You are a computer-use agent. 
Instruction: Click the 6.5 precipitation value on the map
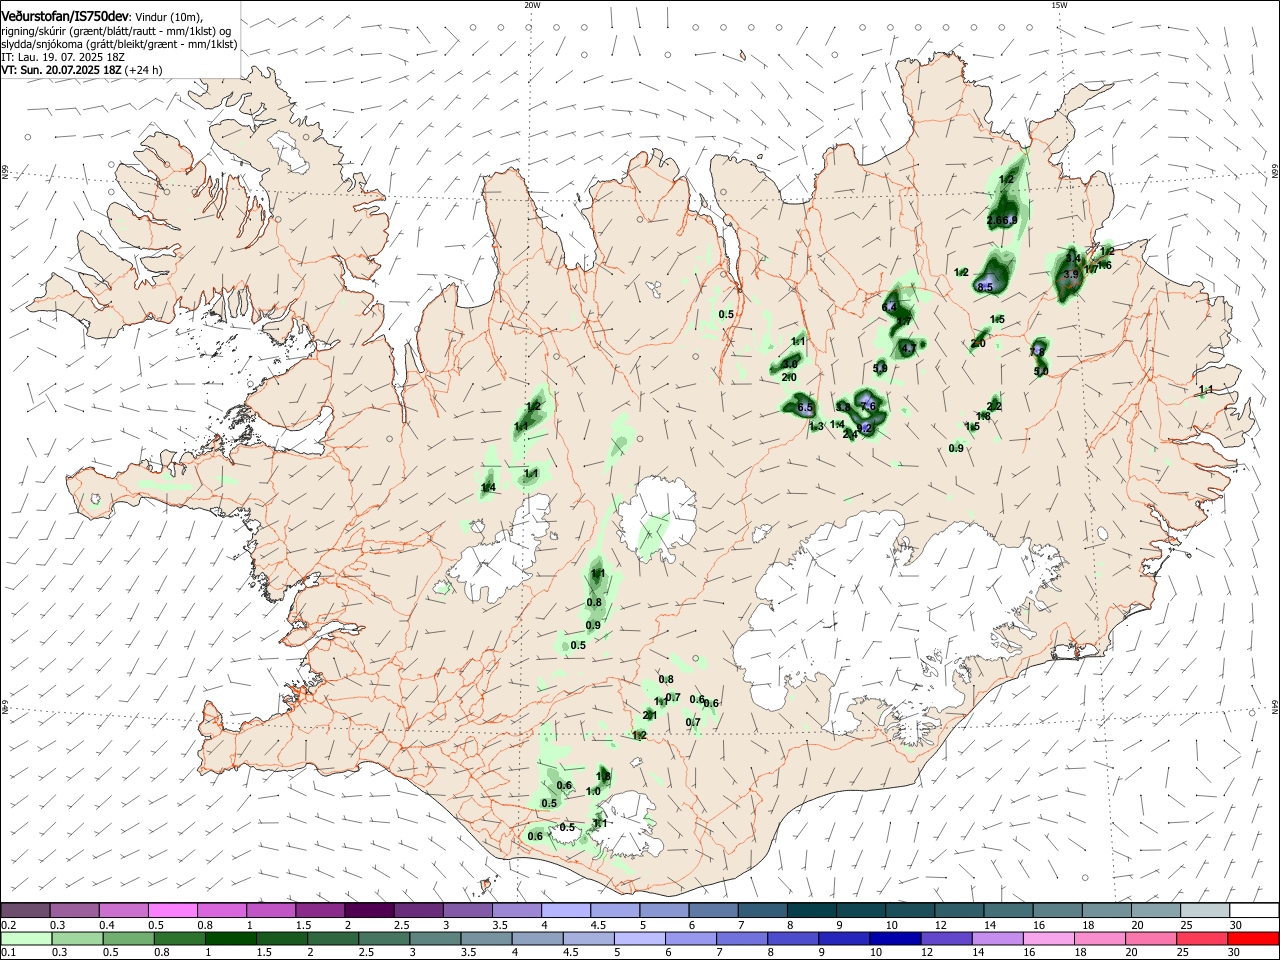(804, 408)
